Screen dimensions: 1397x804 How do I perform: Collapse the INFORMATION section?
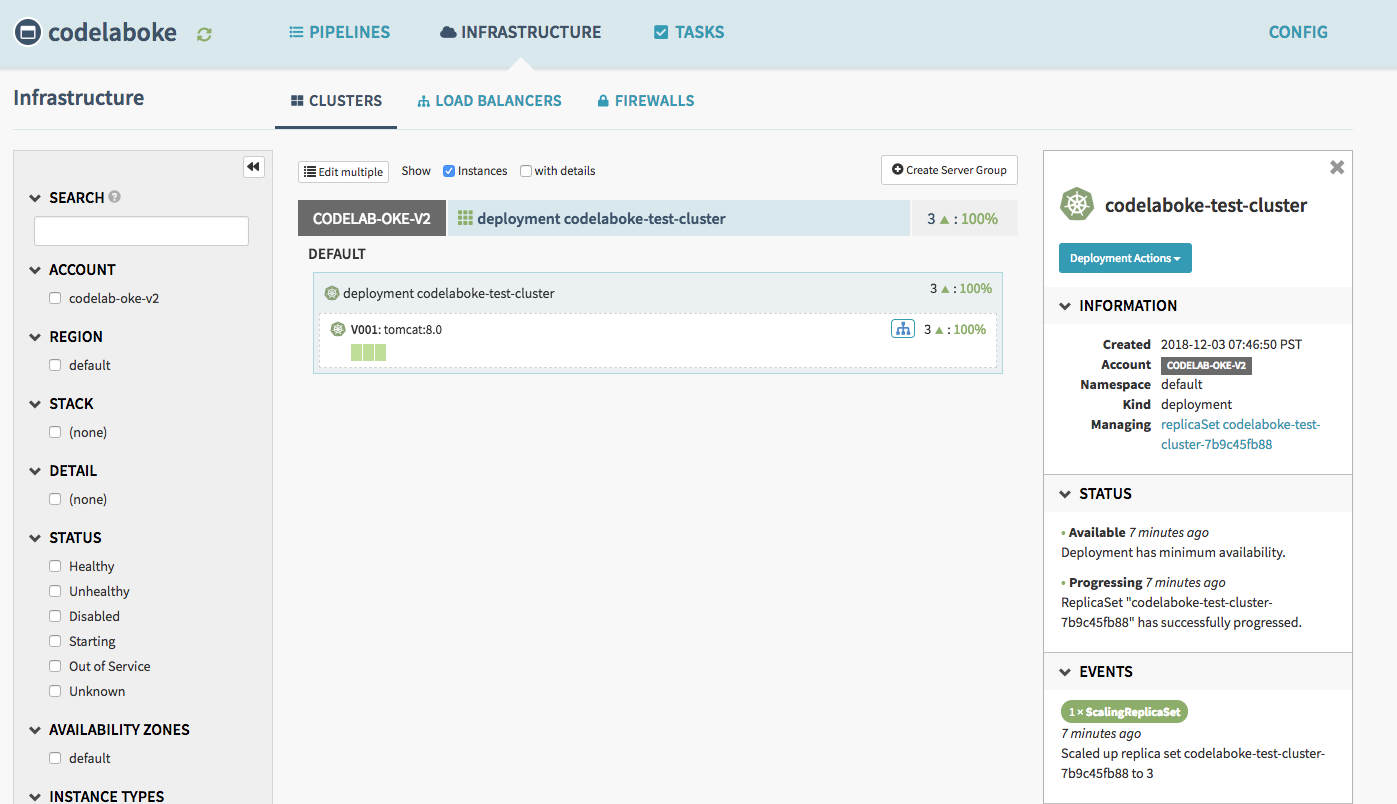[x=1066, y=306]
